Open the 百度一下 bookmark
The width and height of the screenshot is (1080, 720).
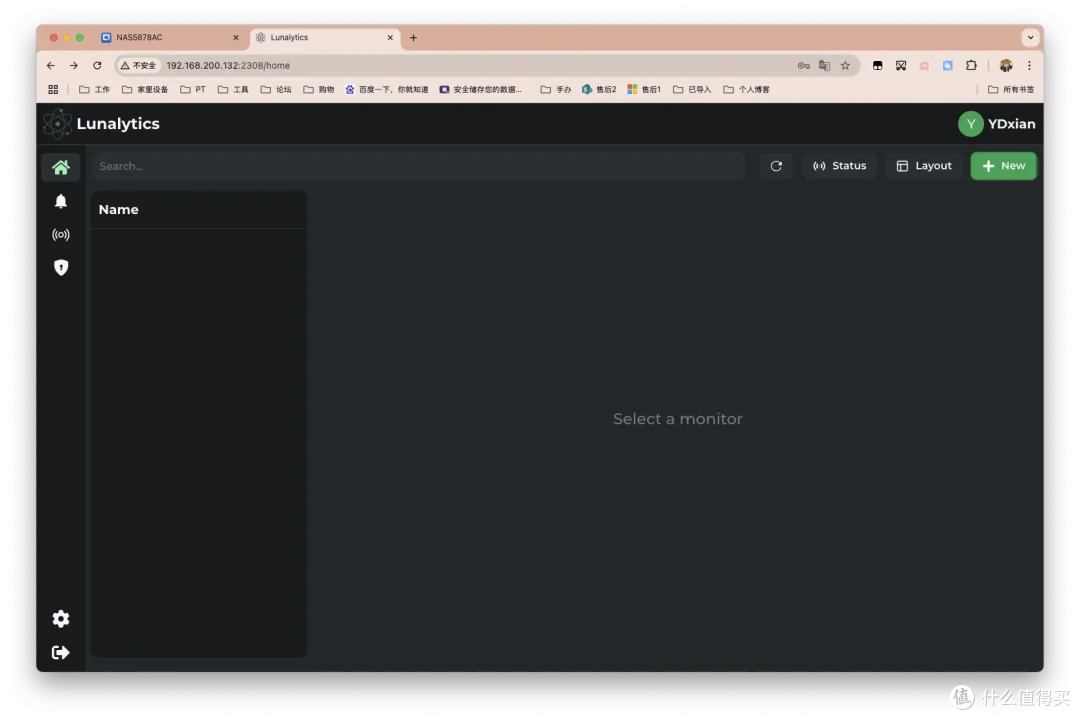386,90
